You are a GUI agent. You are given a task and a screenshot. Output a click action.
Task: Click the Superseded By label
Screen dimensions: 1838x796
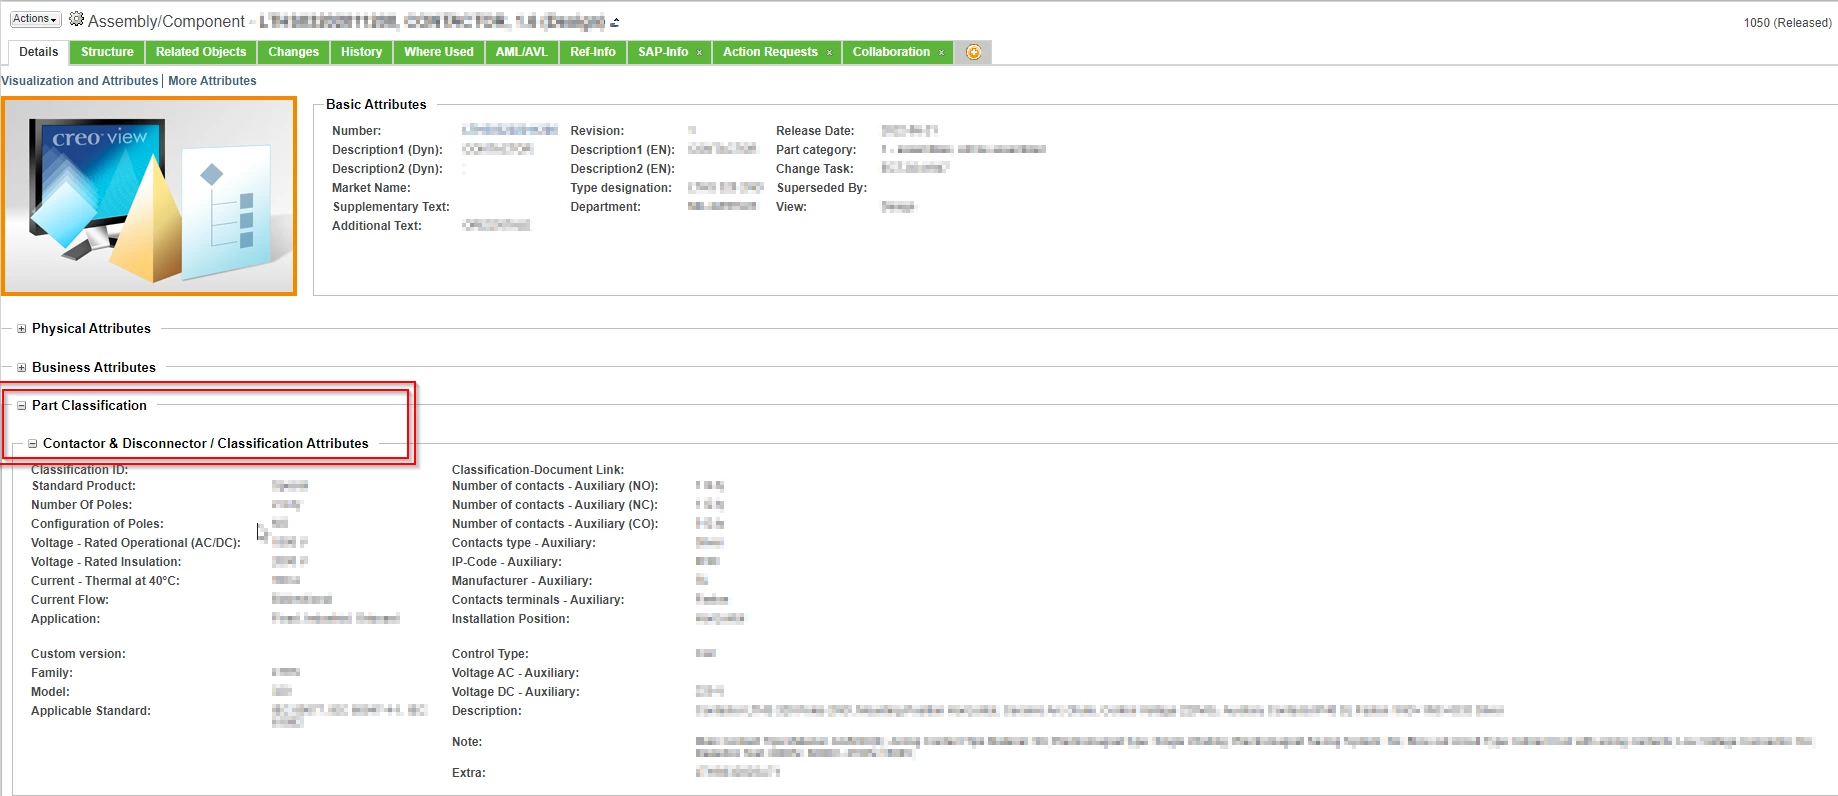pos(822,188)
